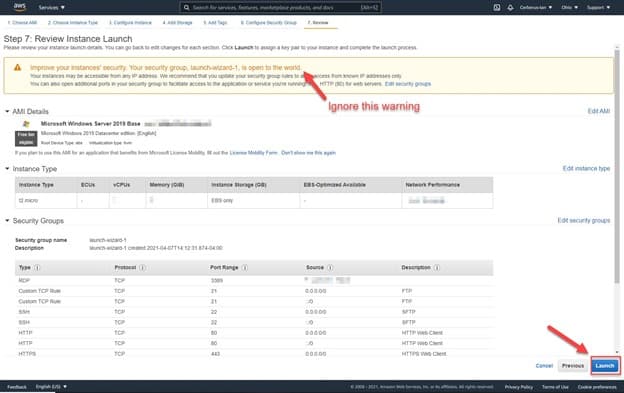Click in the services search field
This screenshot has width=624, height=393.
pos(280,7)
